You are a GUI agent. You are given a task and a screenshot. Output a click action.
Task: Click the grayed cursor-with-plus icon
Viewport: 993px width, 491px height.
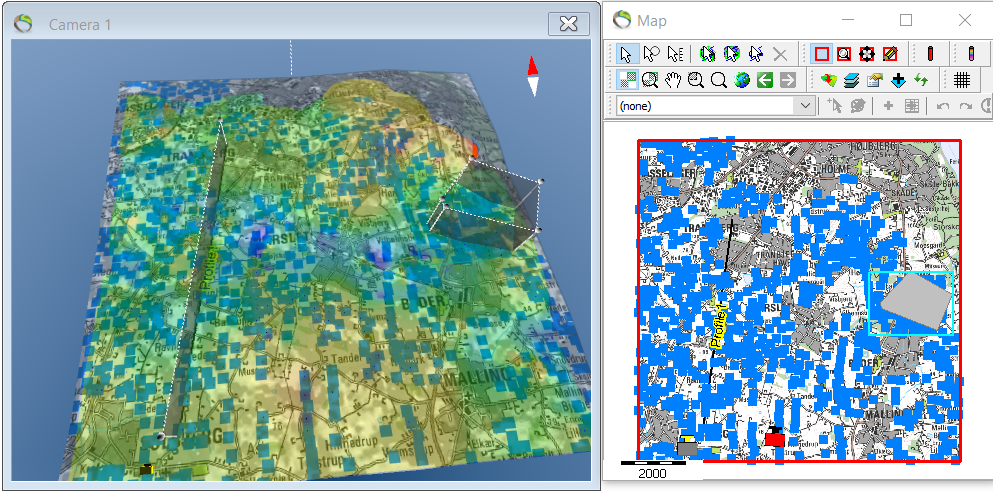point(835,106)
